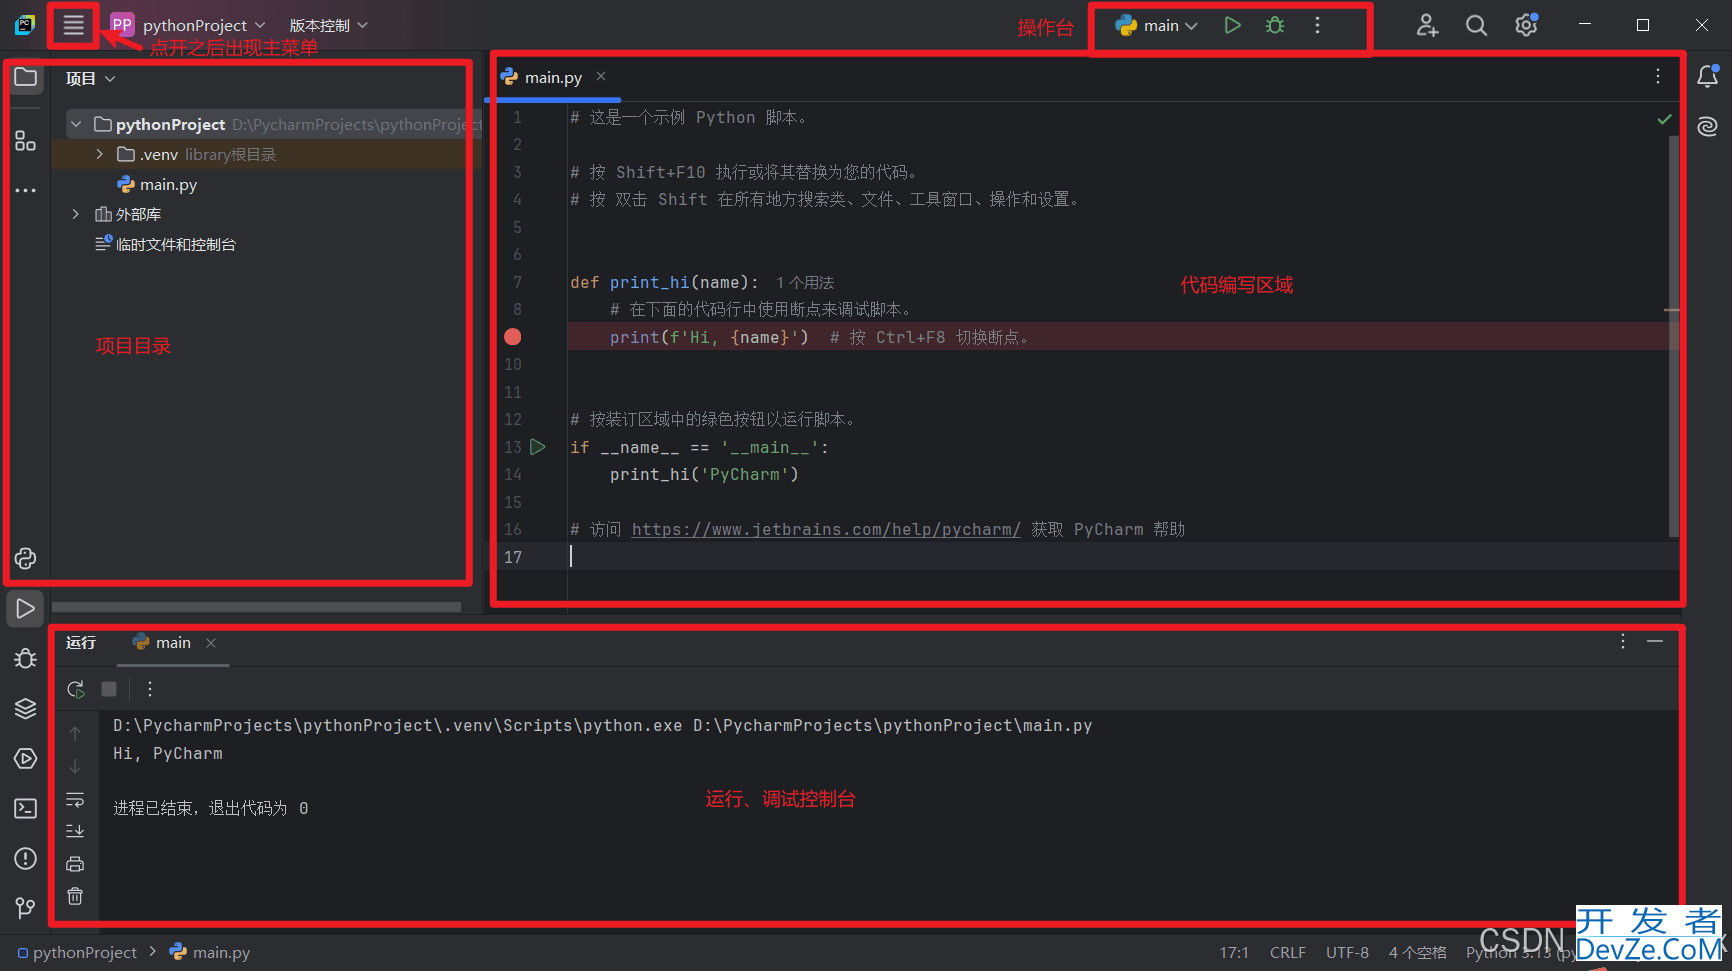Change 4 个空格 indent setting
Image resolution: width=1732 pixels, height=971 pixels.
(1417, 952)
